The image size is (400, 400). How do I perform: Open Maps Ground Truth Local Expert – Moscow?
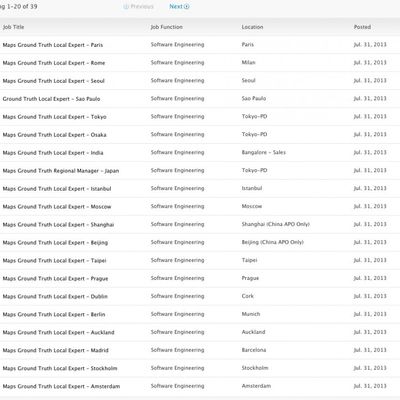pyautogui.click(x=57, y=207)
